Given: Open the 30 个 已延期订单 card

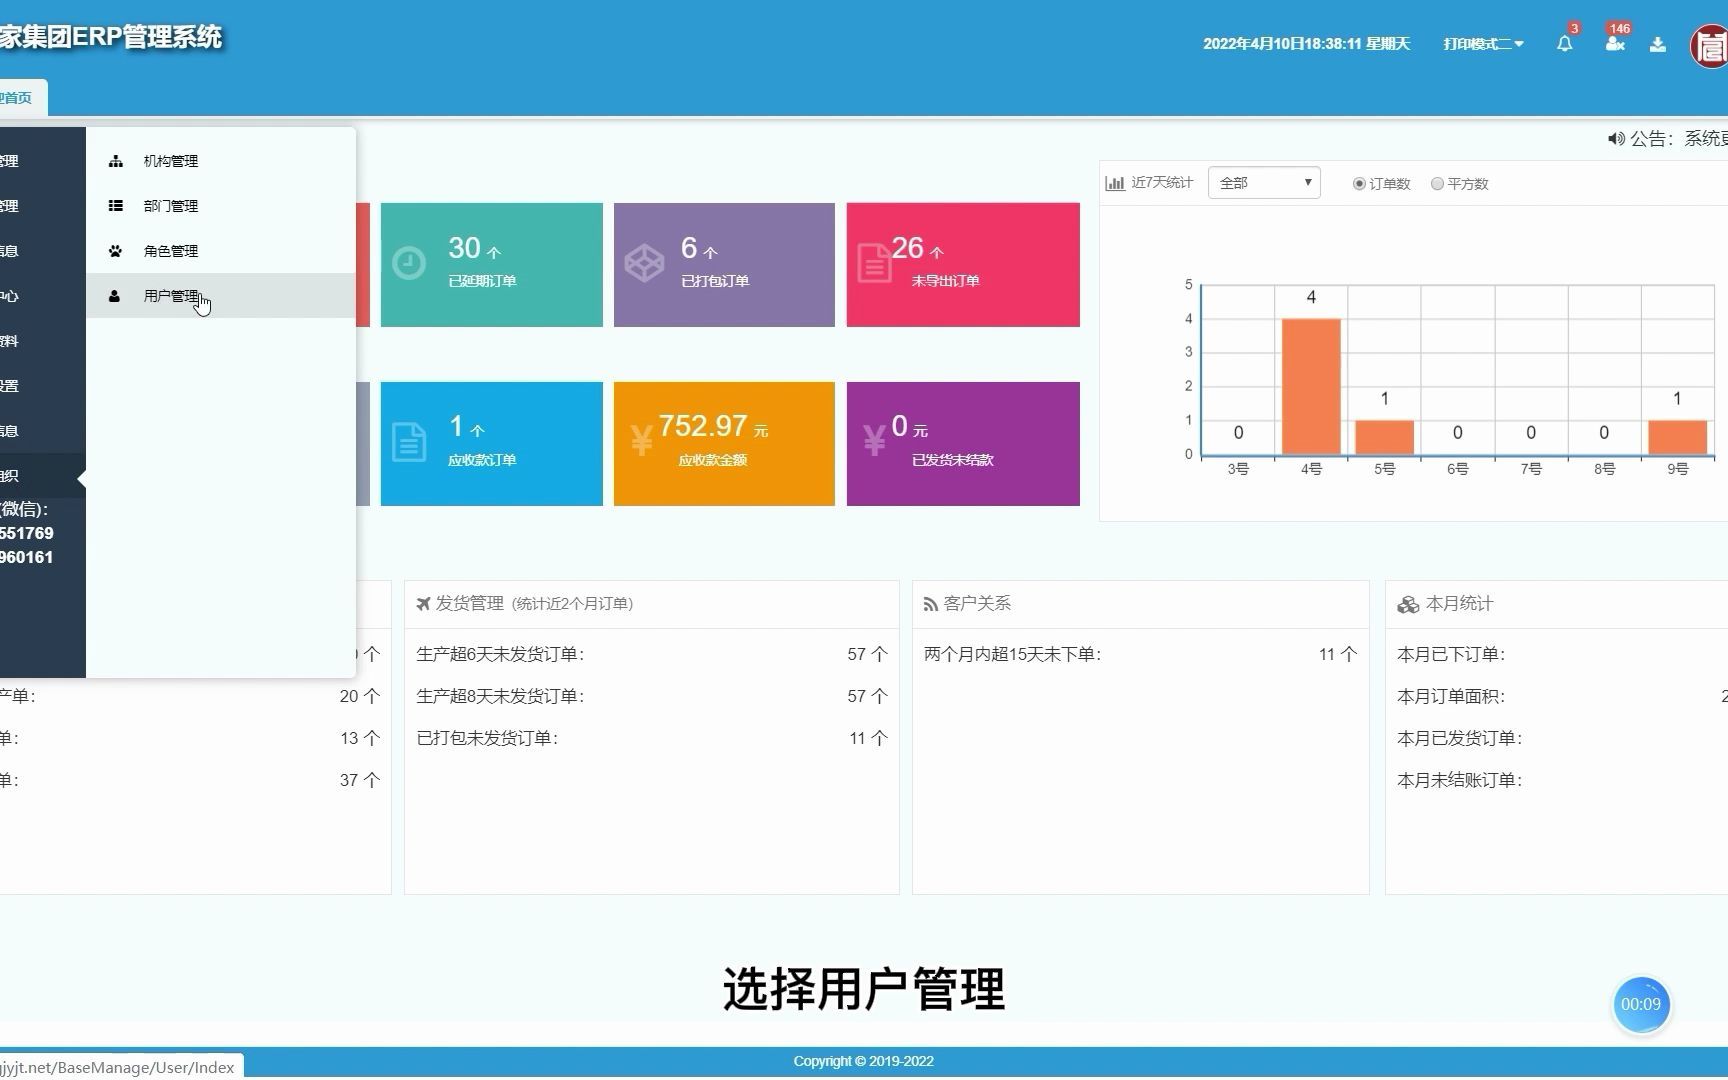Looking at the screenshot, I should coord(492,265).
